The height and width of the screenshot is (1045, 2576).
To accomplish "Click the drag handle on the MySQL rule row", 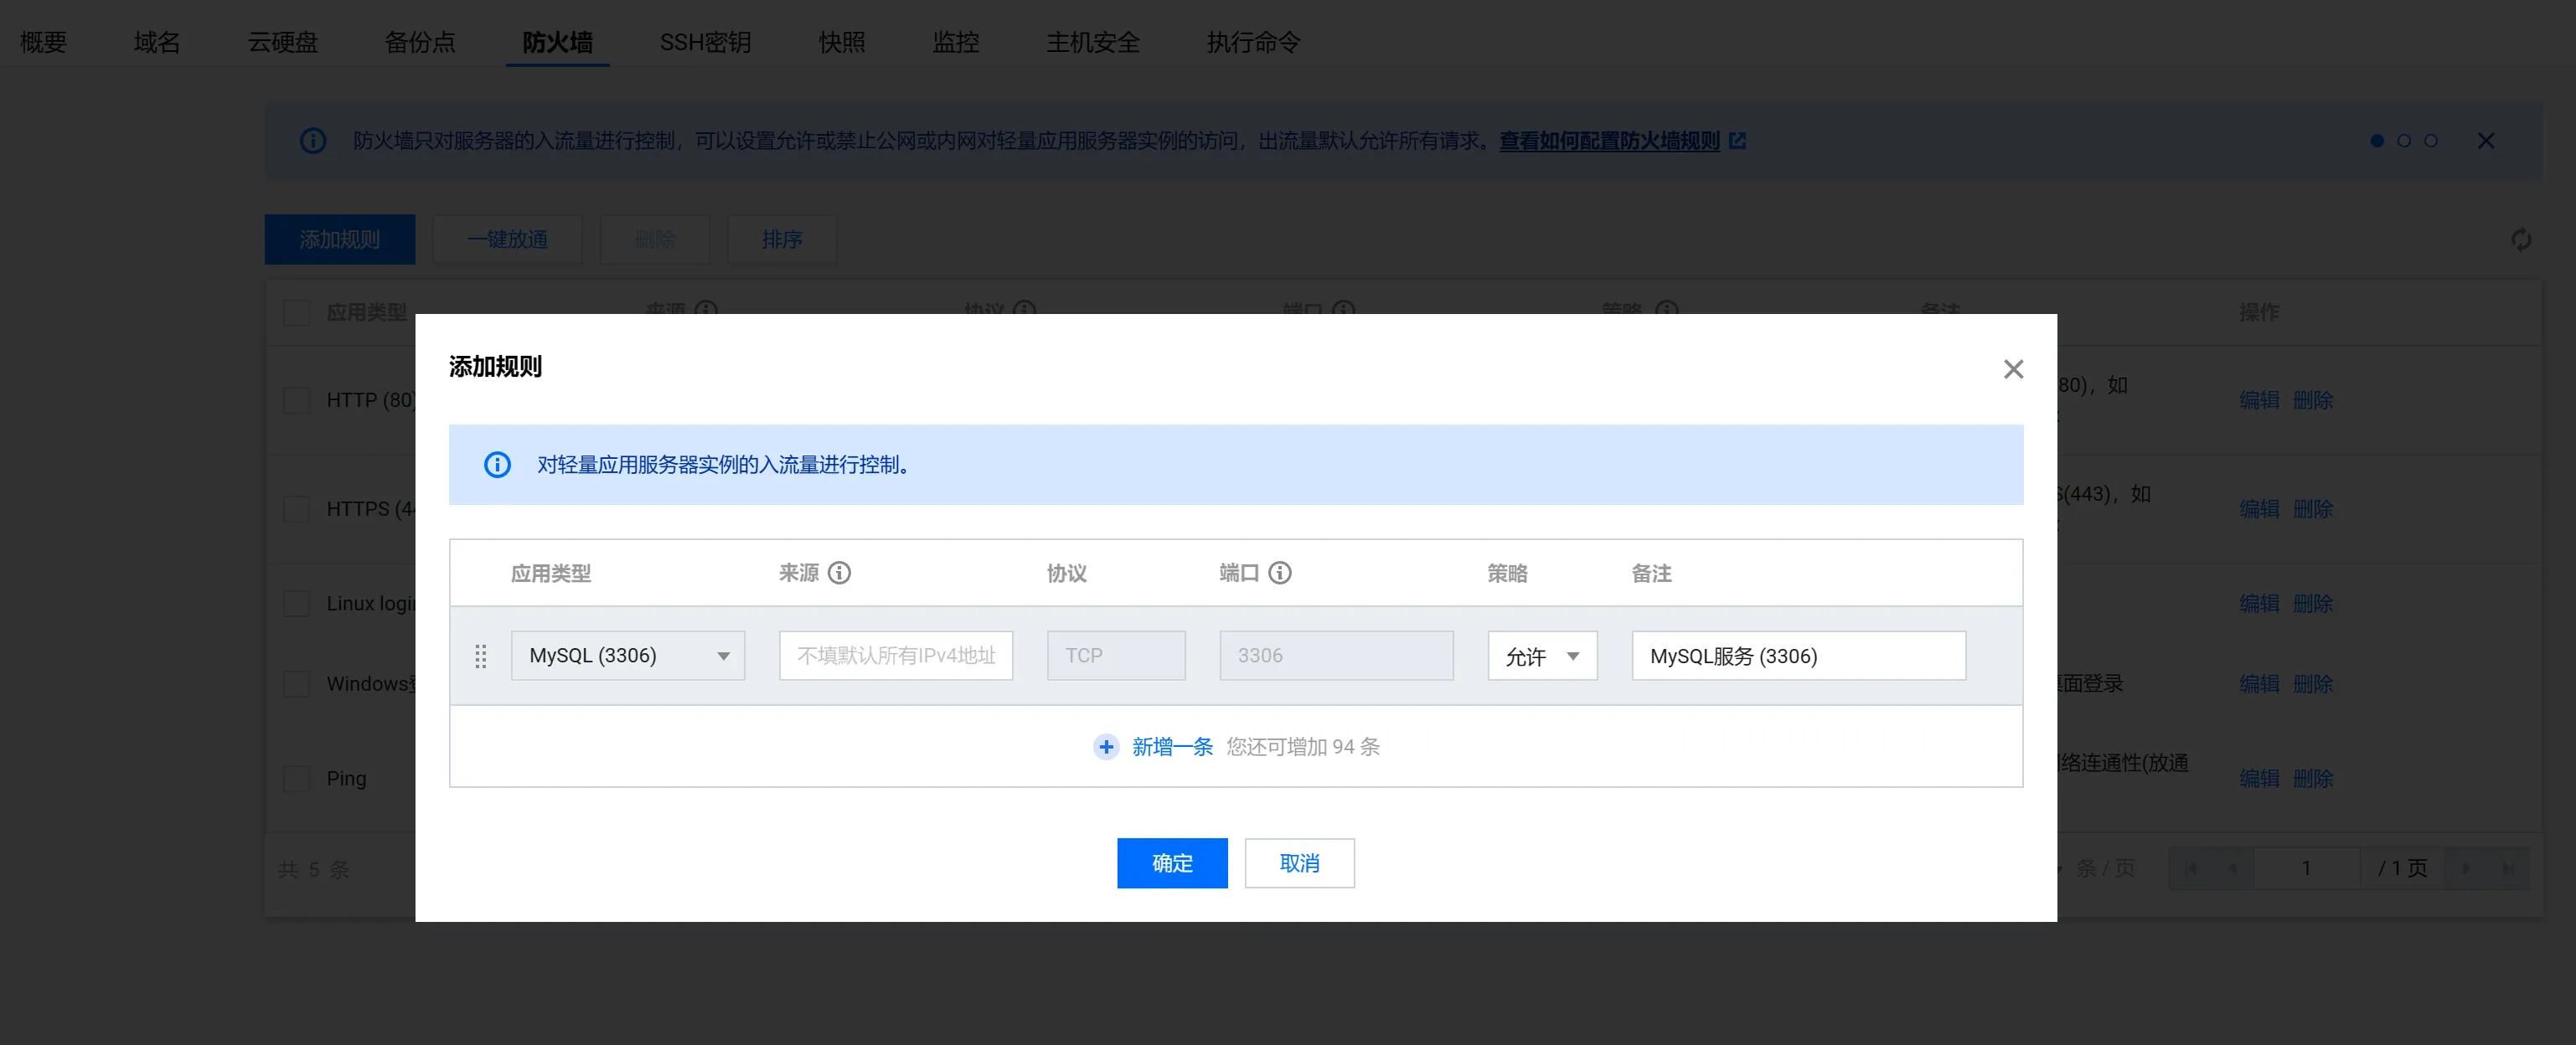I will coord(481,656).
